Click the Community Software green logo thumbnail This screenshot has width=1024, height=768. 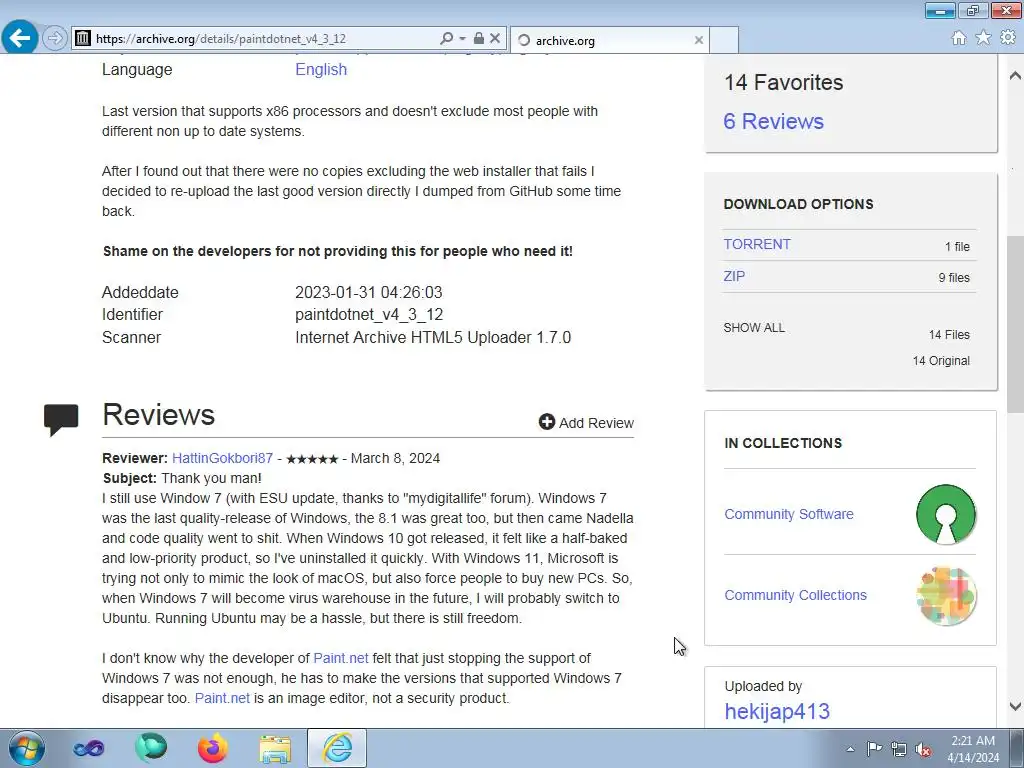[x=946, y=515]
